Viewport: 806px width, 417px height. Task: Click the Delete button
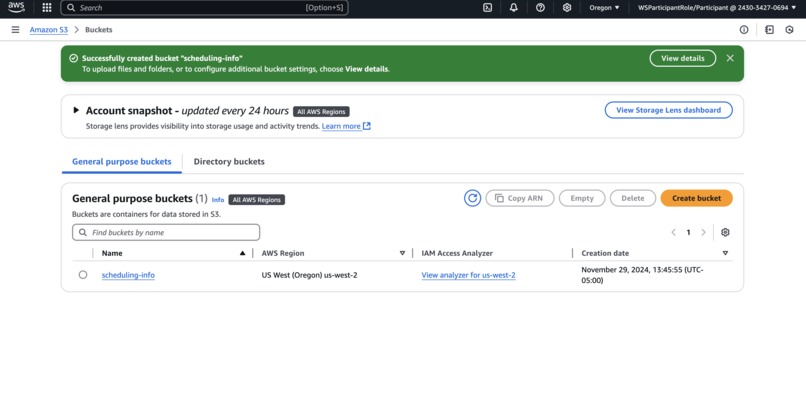point(633,198)
